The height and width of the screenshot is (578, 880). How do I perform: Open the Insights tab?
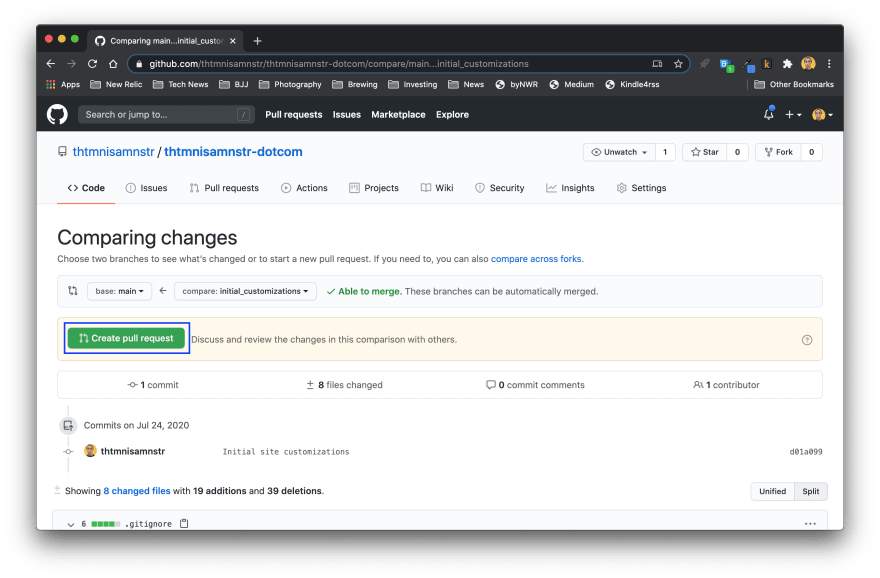pos(570,188)
